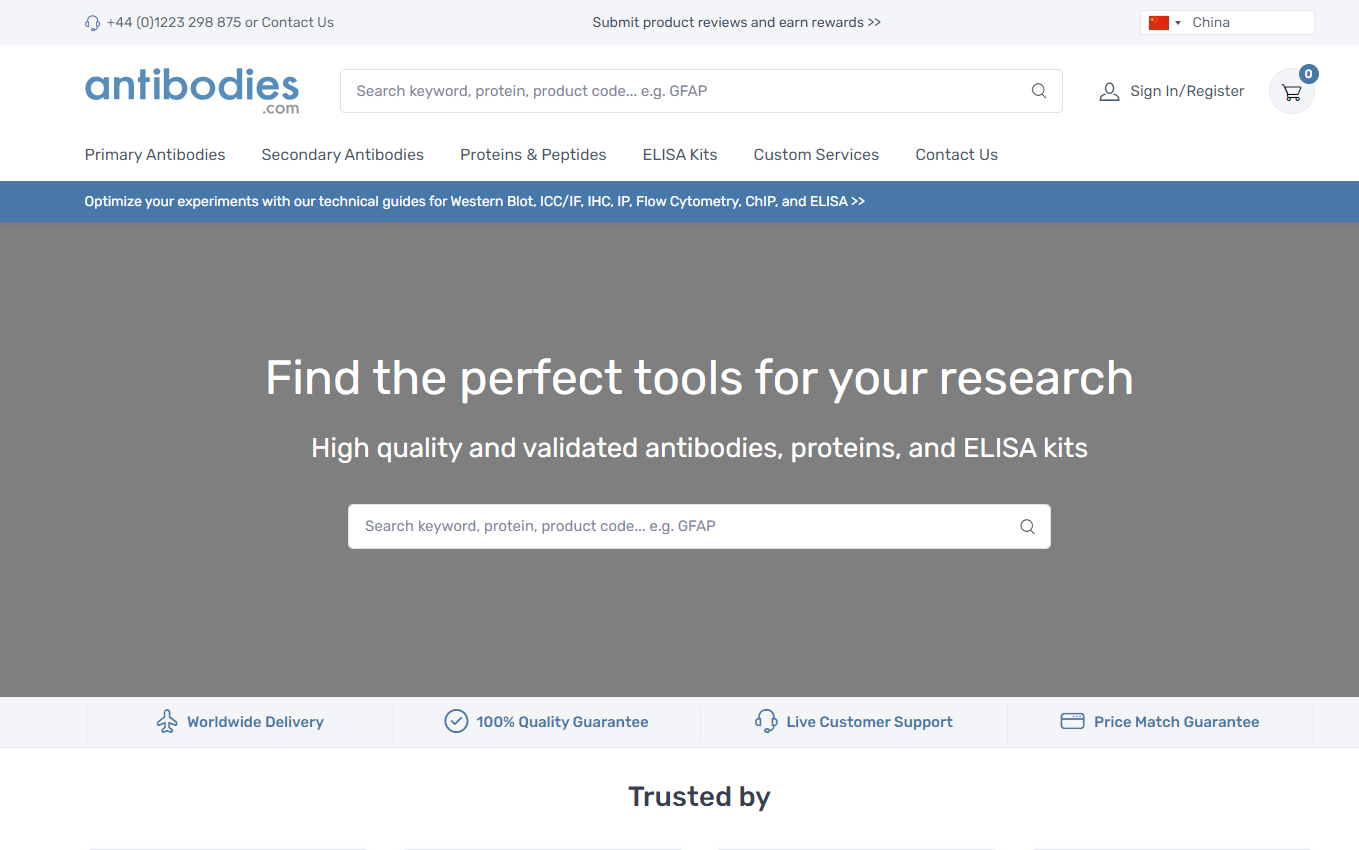
Task: Click the shopping cart icon
Action: pos(1291,92)
